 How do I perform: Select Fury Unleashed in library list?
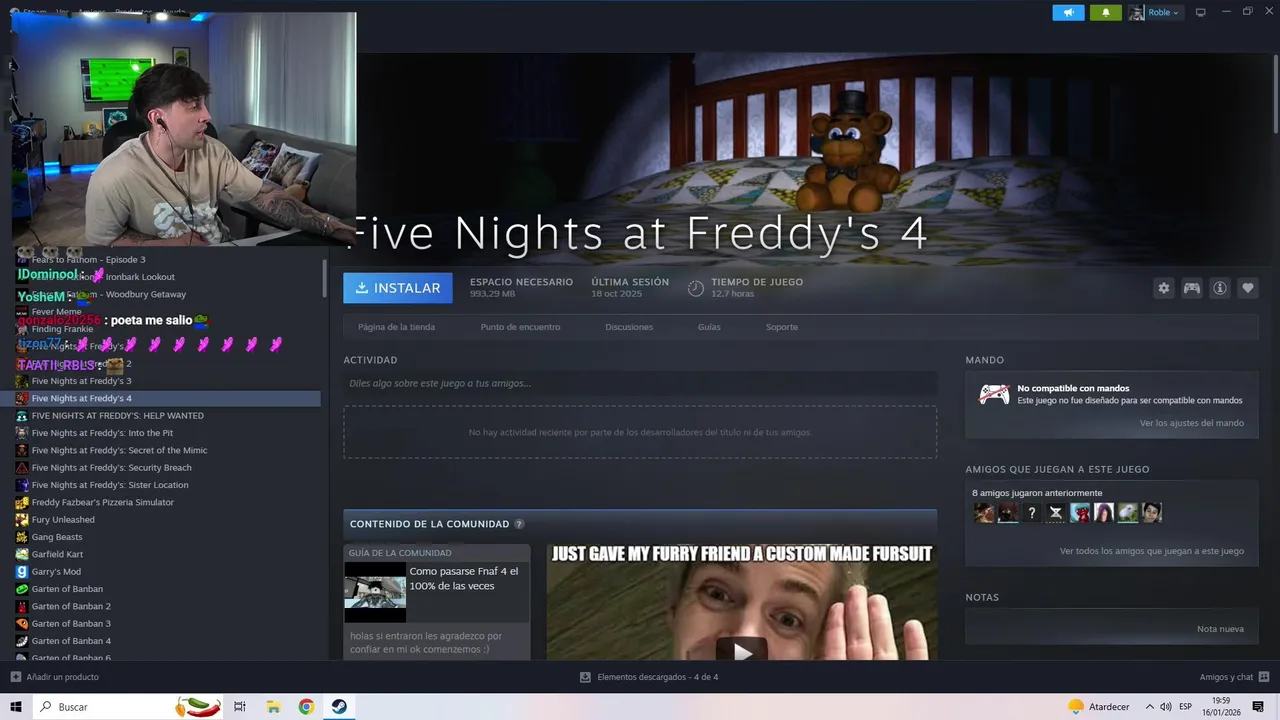[x=63, y=520]
